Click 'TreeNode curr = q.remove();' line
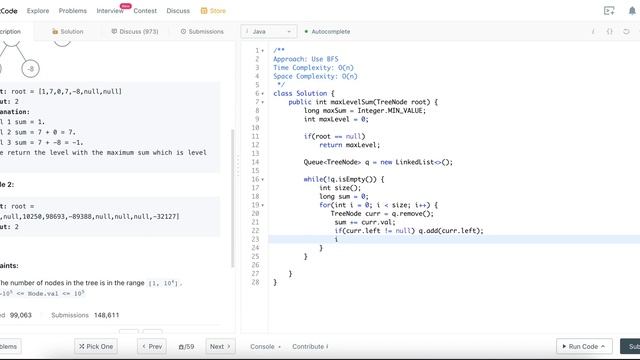 (x=382, y=214)
